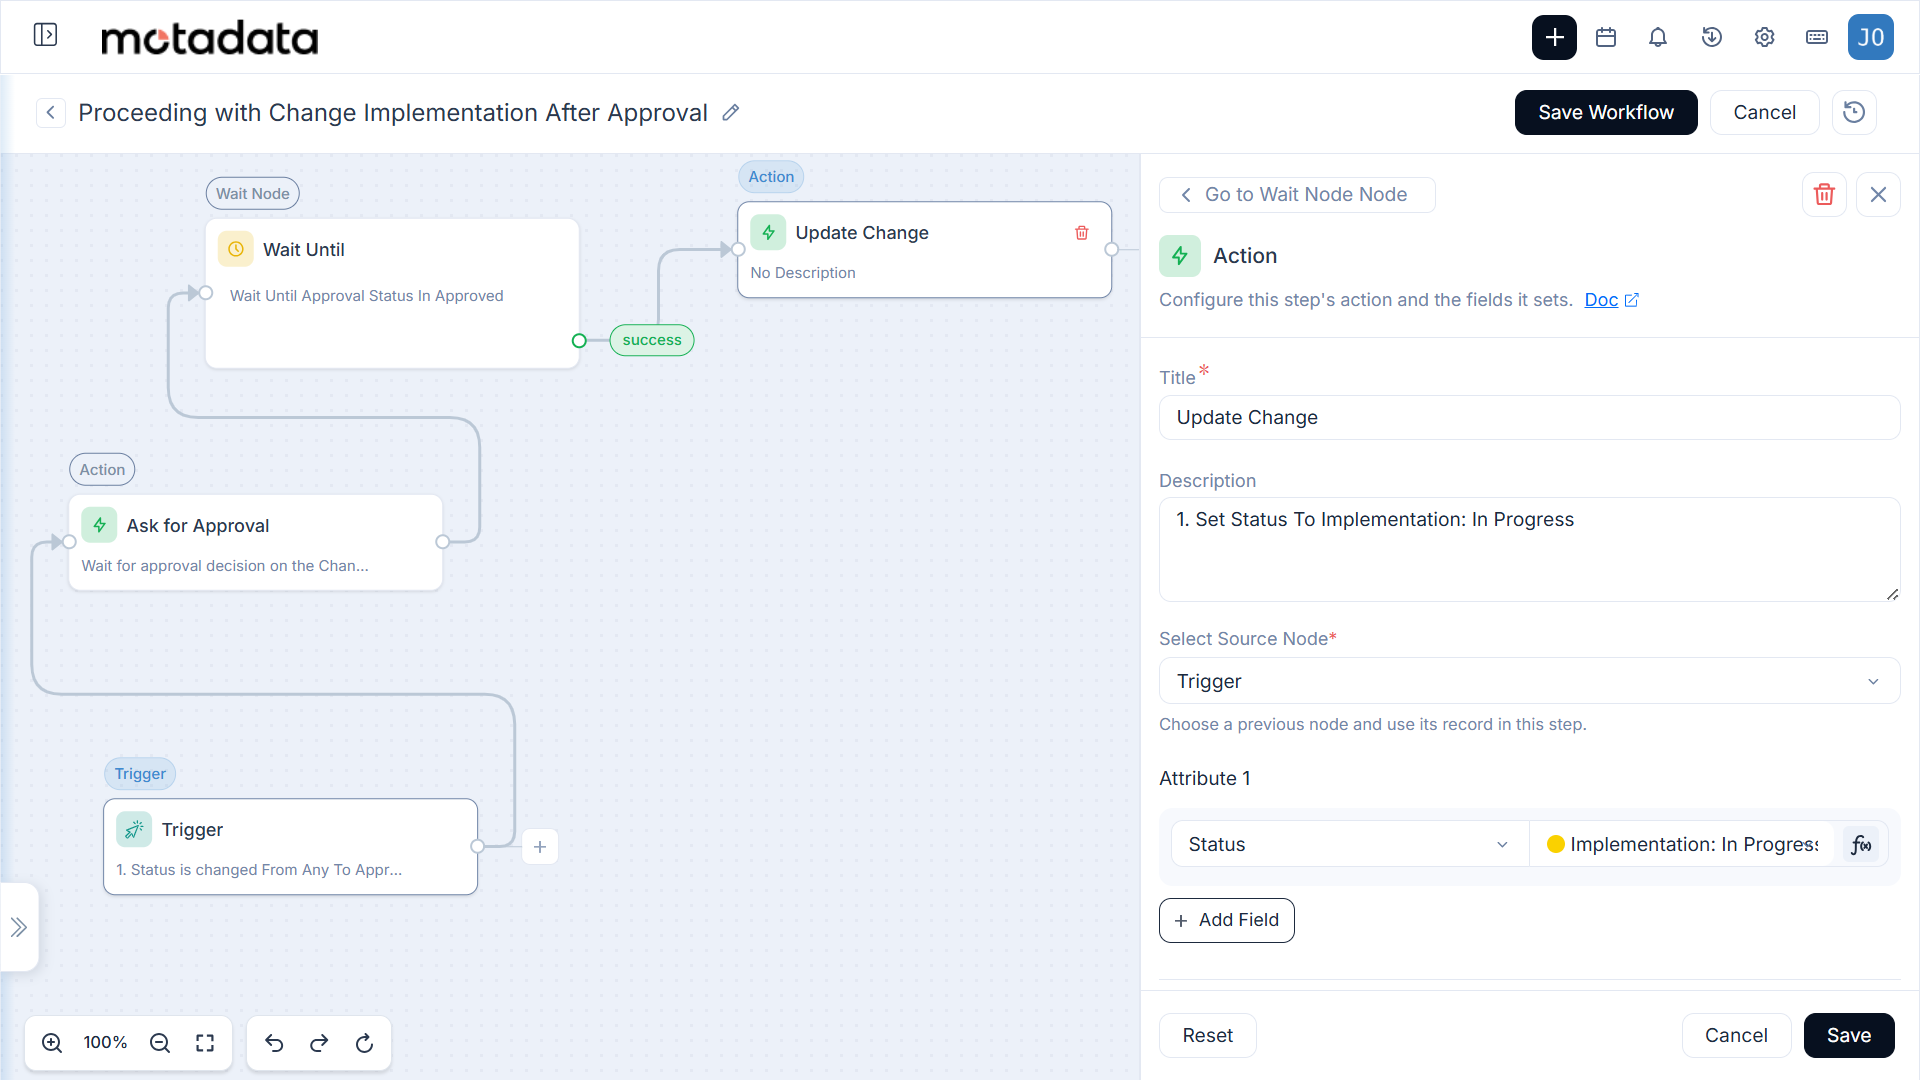Click the success edge label
The image size is (1920, 1080).
(x=652, y=340)
